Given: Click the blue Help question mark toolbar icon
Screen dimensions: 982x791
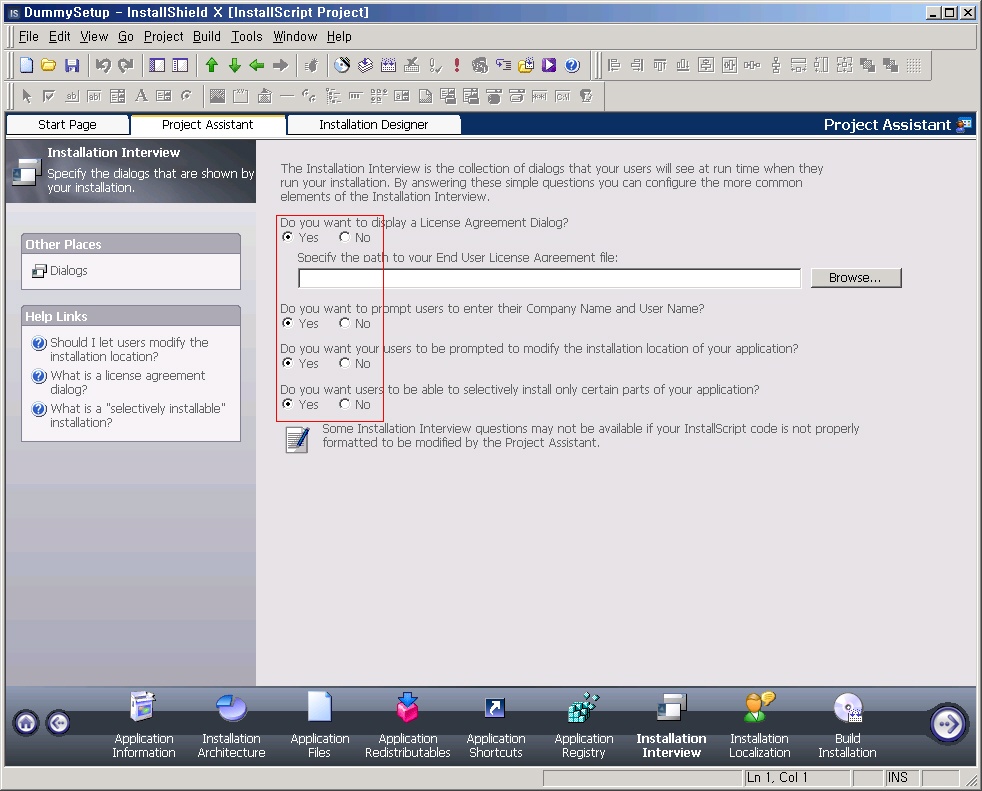Looking at the screenshot, I should [x=572, y=65].
